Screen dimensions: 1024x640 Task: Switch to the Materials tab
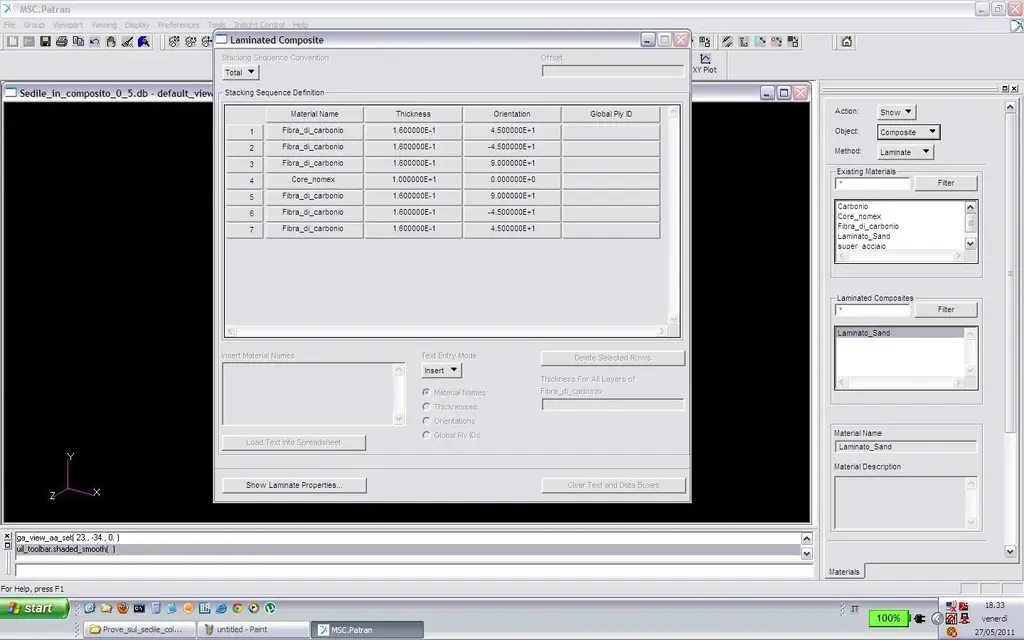844,571
